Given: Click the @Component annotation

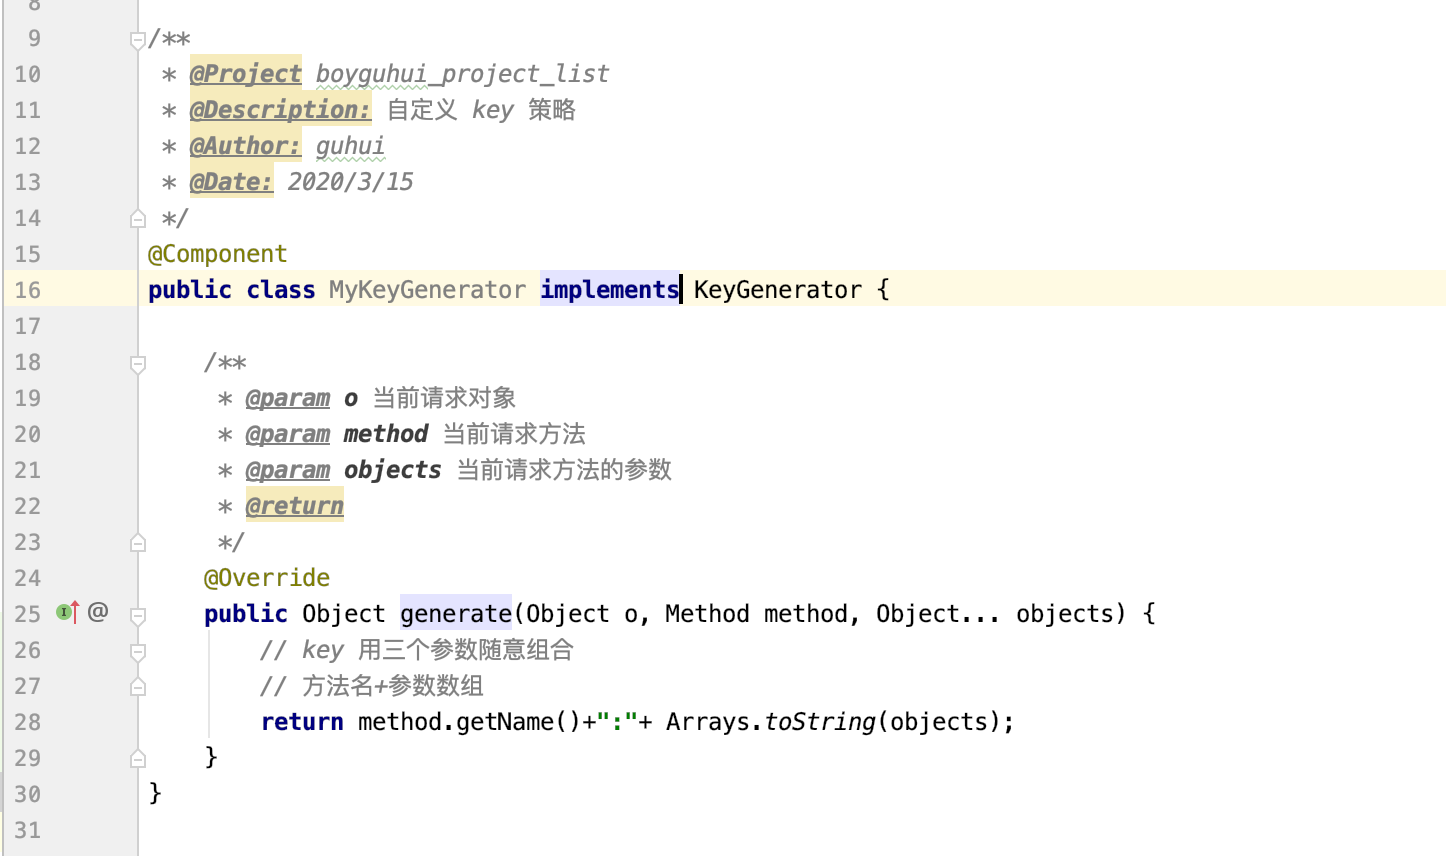Looking at the screenshot, I should pos(218,254).
